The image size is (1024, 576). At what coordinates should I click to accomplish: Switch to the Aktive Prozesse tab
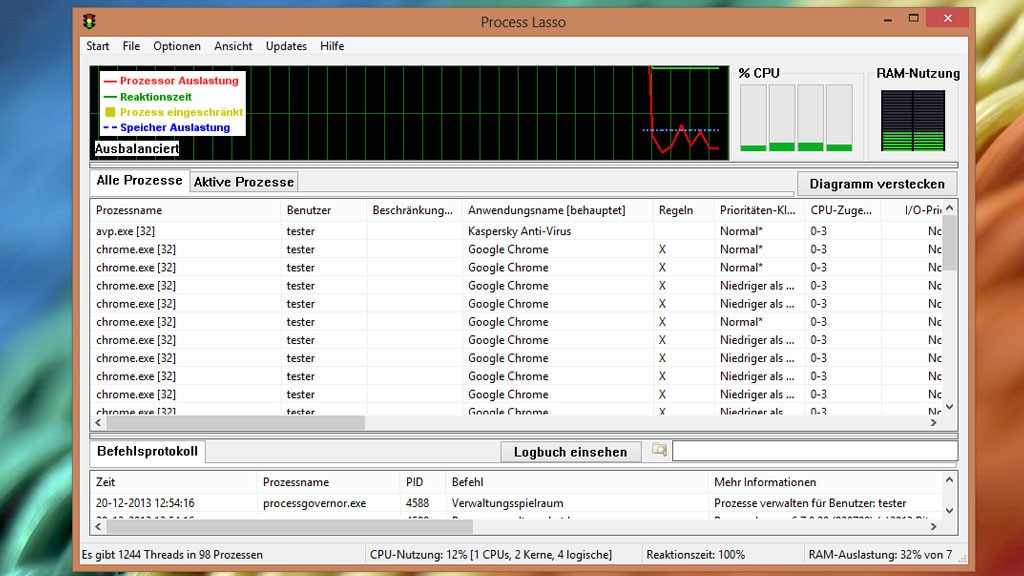pos(244,182)
